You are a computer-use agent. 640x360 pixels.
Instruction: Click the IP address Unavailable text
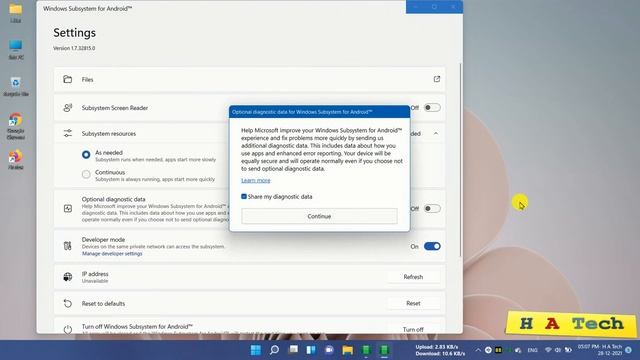(95, 281)
